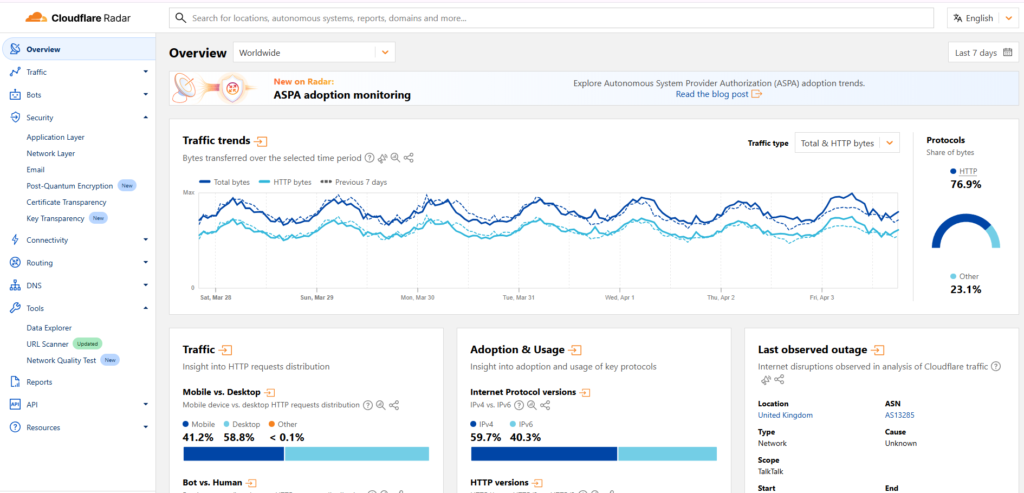This screenshot has height=493, width=1024.
Task: Open the AS13285 ASN link
Action: [898, 415]
